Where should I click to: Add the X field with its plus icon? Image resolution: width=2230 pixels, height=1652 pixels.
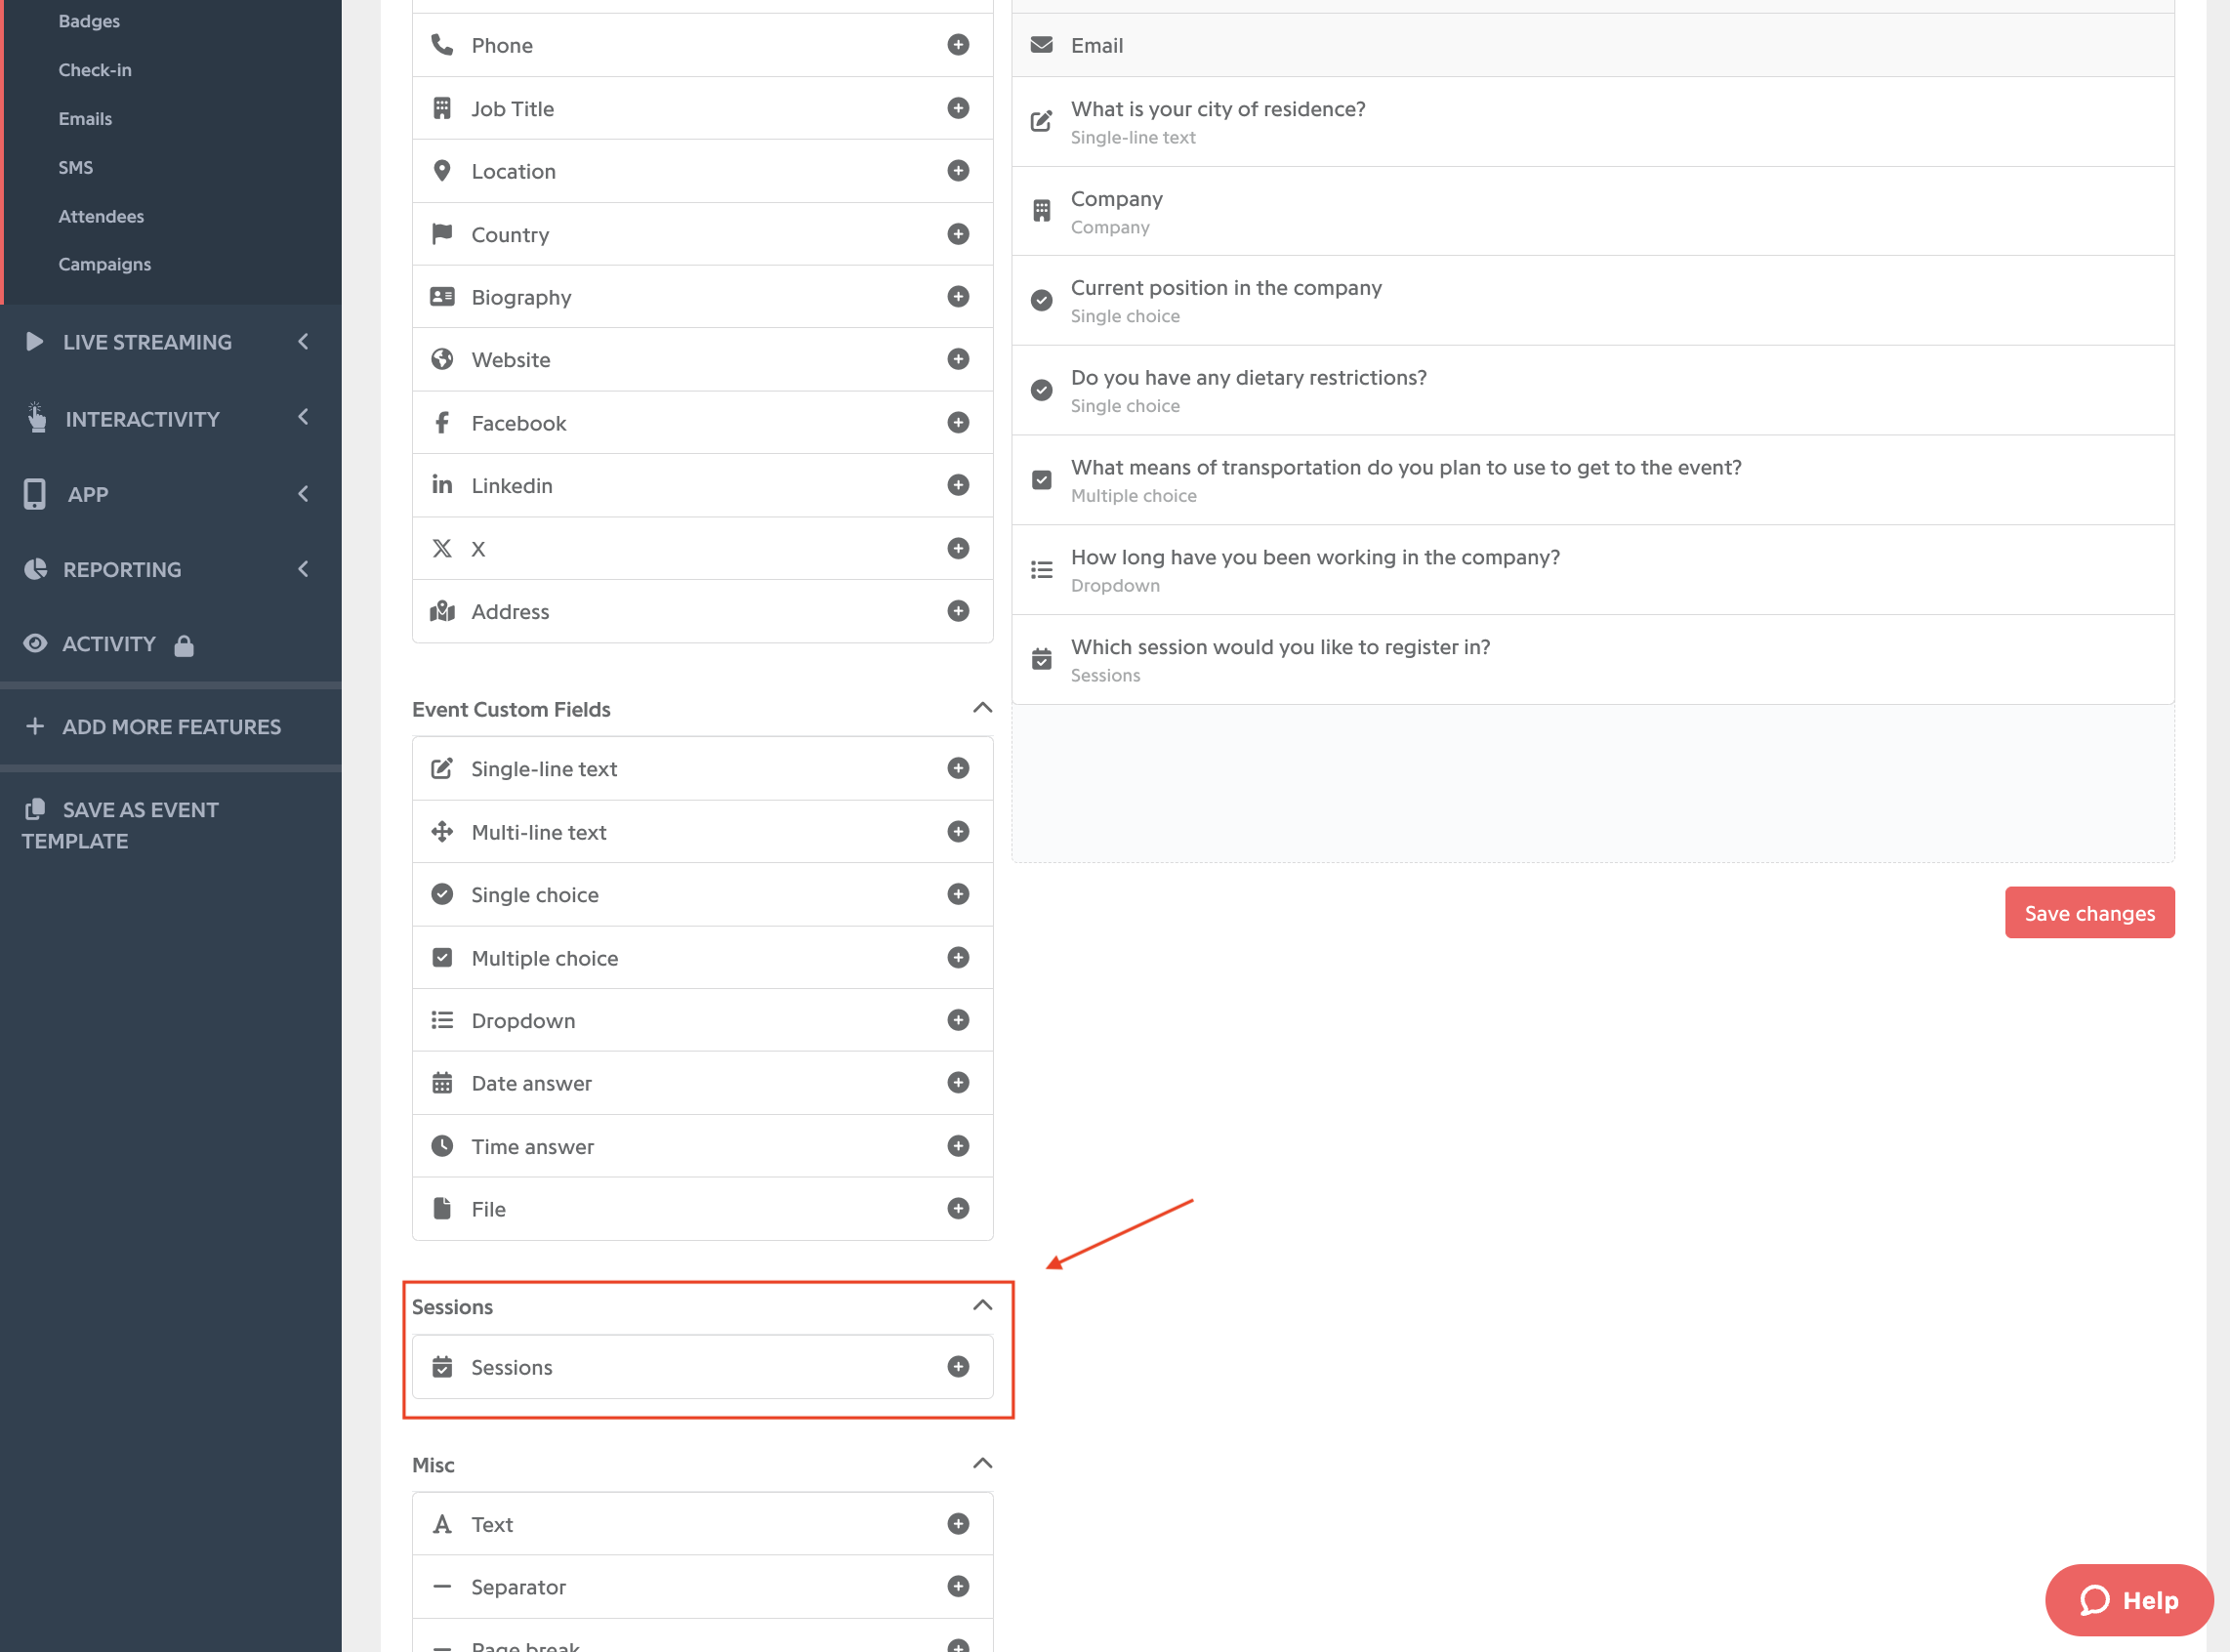(958, 548)
